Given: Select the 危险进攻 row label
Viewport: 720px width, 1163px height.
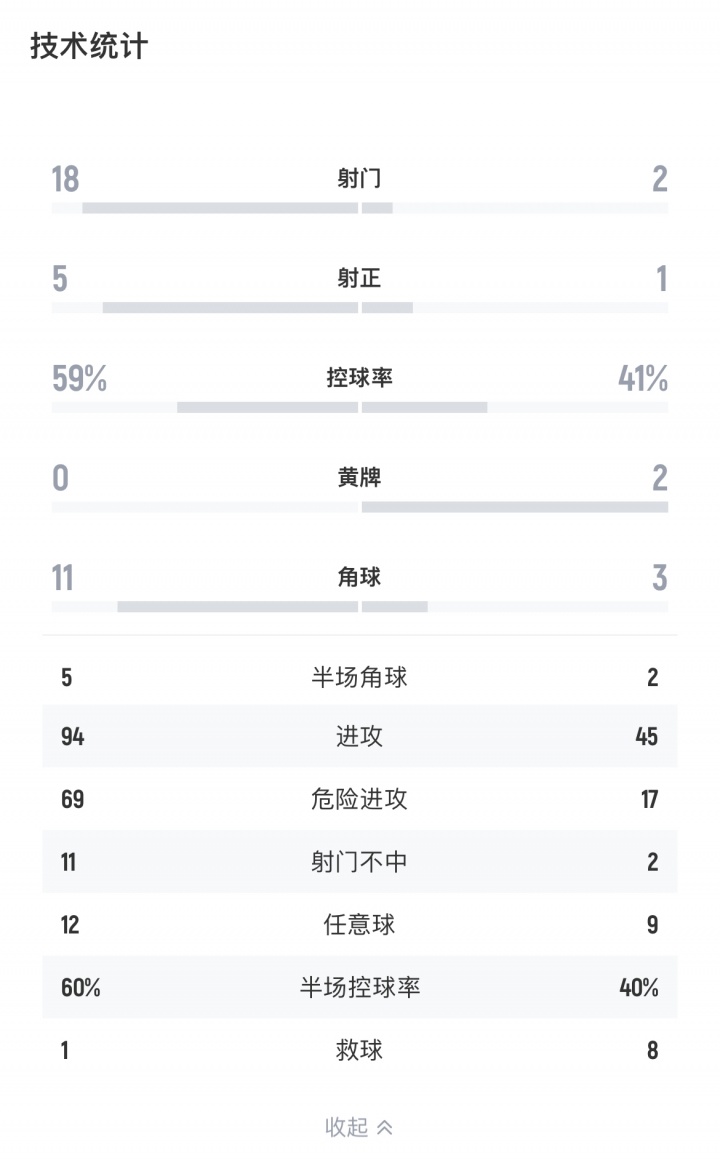Looking at the screenshot, I should click(359, 799).
